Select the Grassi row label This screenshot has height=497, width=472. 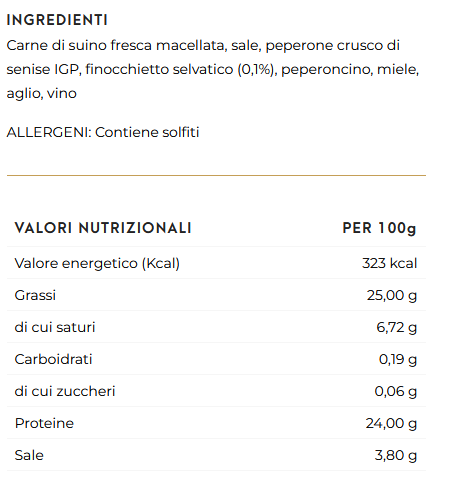35,295
